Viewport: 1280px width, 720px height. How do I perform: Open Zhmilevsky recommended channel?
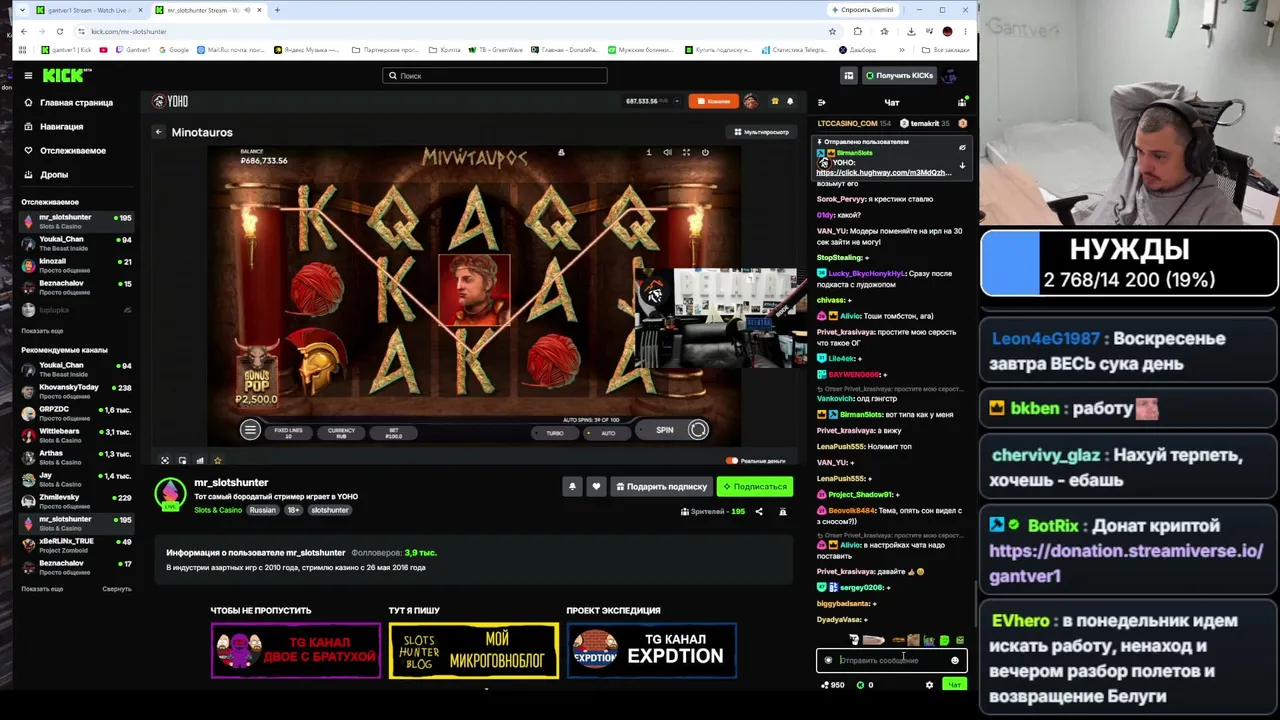point(77,501)
